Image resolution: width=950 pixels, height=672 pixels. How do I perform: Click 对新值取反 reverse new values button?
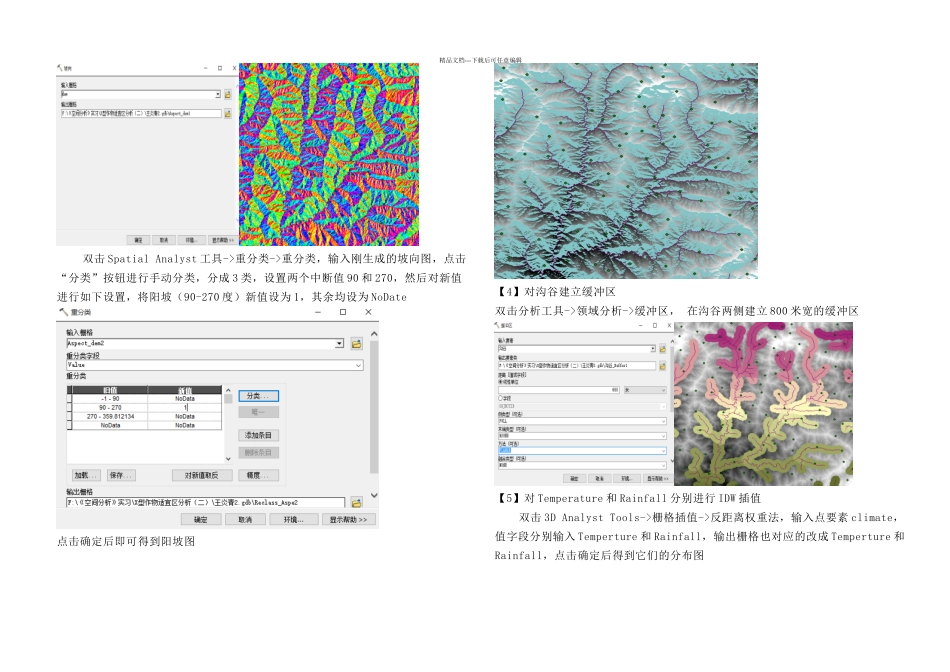pyautogui.click(x=202, y=475)
